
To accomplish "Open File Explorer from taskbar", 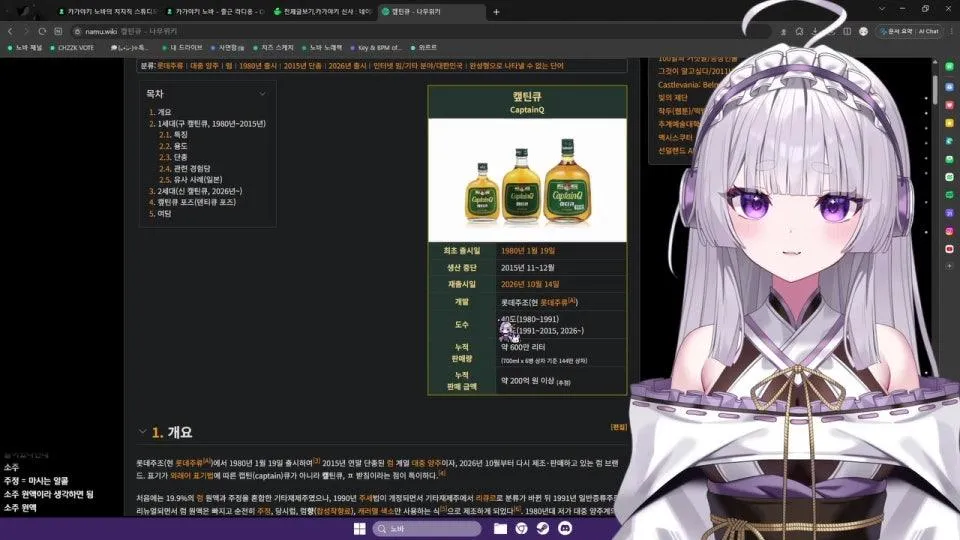I will click(x=500, y=528).
